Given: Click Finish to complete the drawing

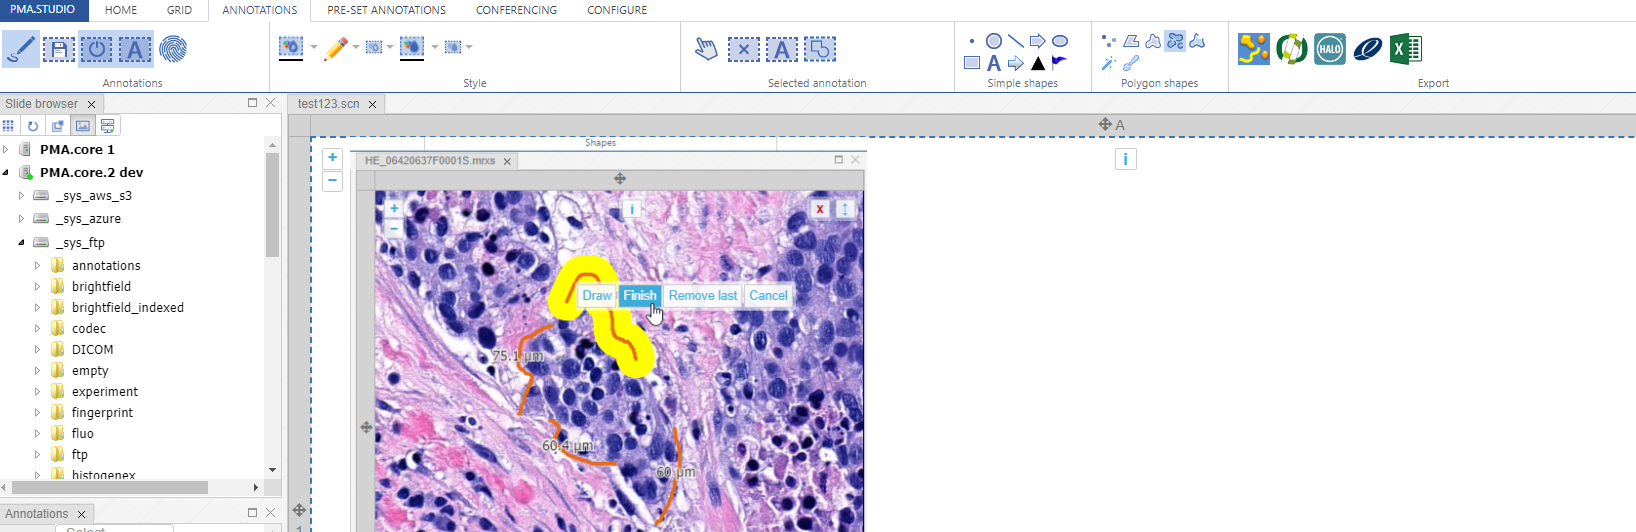Looking at the screenshot, I should coord(639,295).
